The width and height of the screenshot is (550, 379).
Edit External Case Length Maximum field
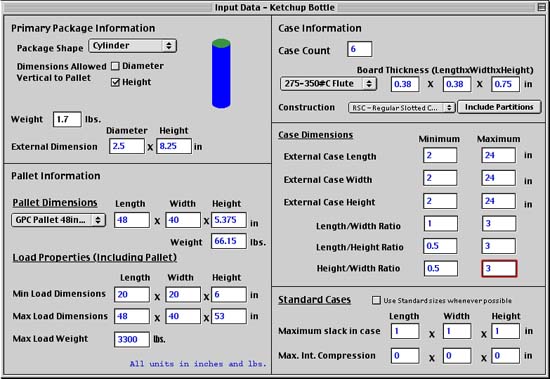pyautogui.click(x=498, y=155)
